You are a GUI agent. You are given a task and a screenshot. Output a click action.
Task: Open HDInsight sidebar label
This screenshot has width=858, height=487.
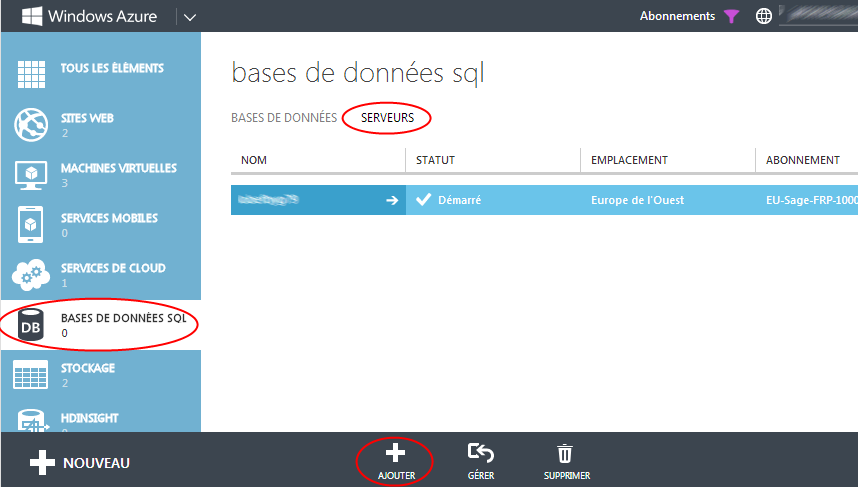coord(90,418)
